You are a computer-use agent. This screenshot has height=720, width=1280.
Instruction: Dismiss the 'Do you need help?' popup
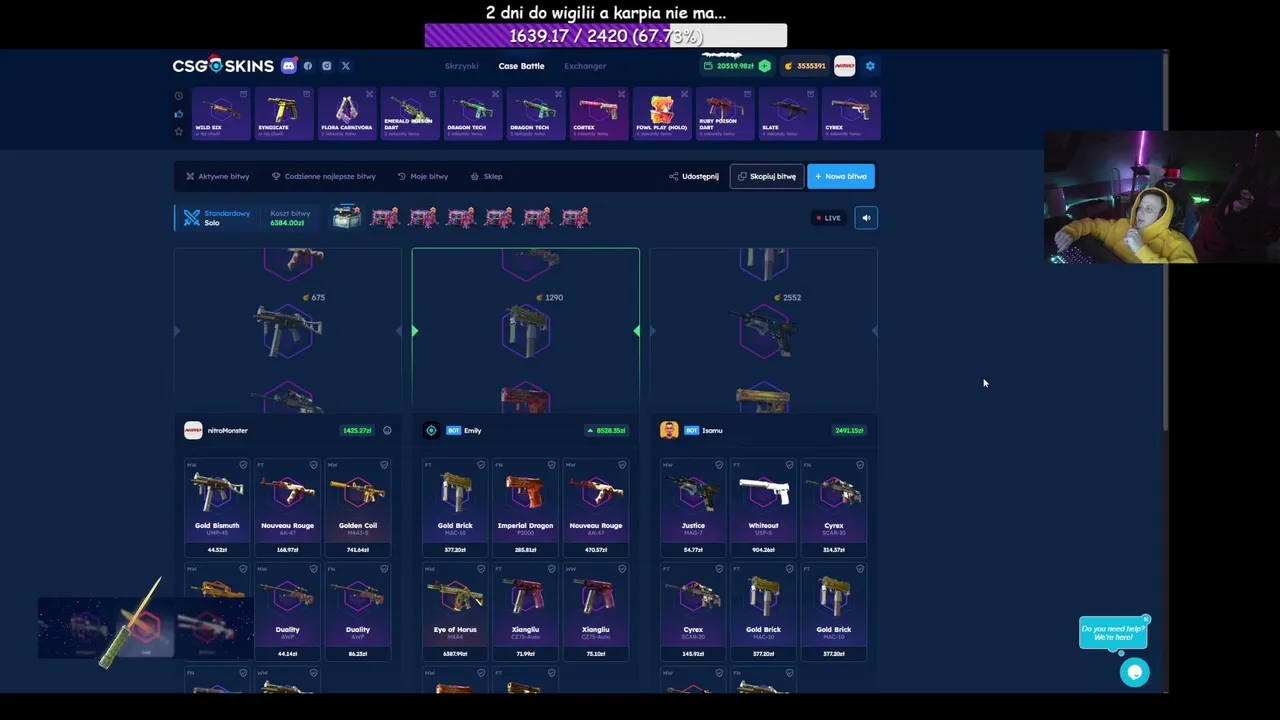tap(1146, 619)
